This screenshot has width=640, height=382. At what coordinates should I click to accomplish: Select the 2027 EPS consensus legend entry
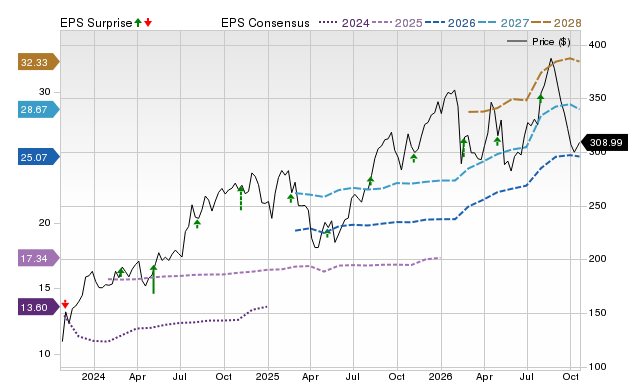tap(503, 23)
